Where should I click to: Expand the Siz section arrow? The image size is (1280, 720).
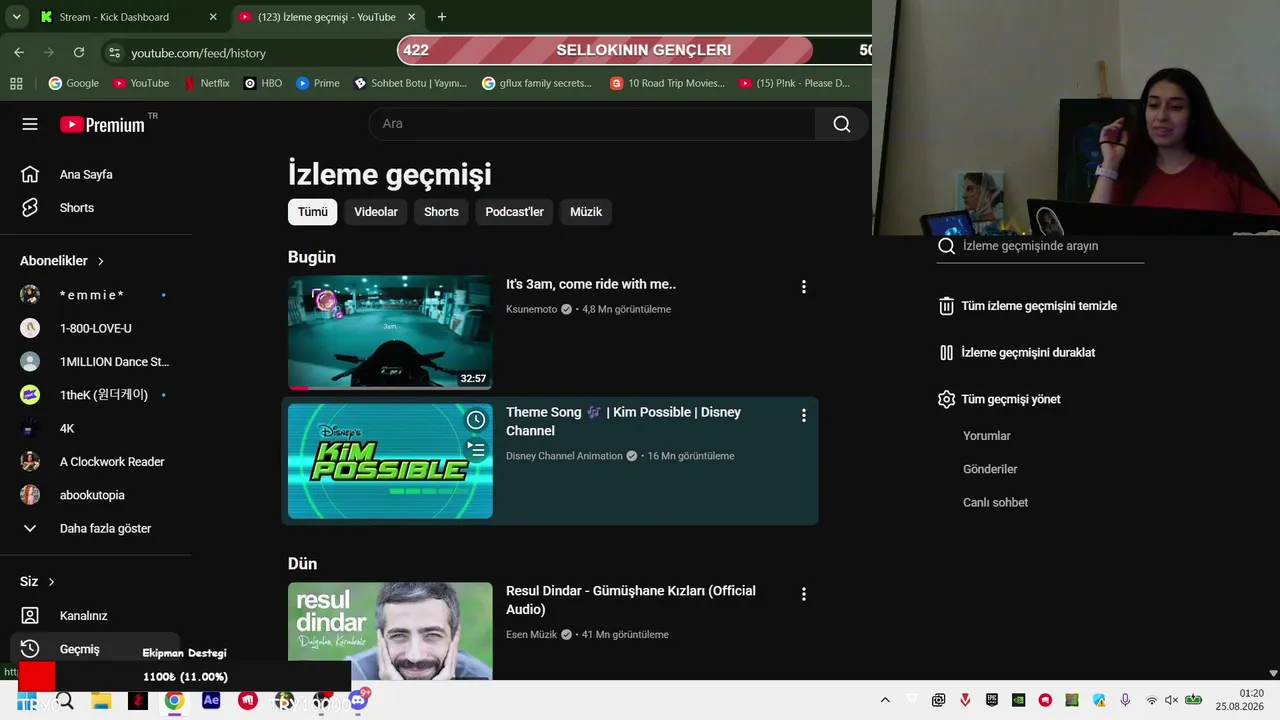(52, 582)
